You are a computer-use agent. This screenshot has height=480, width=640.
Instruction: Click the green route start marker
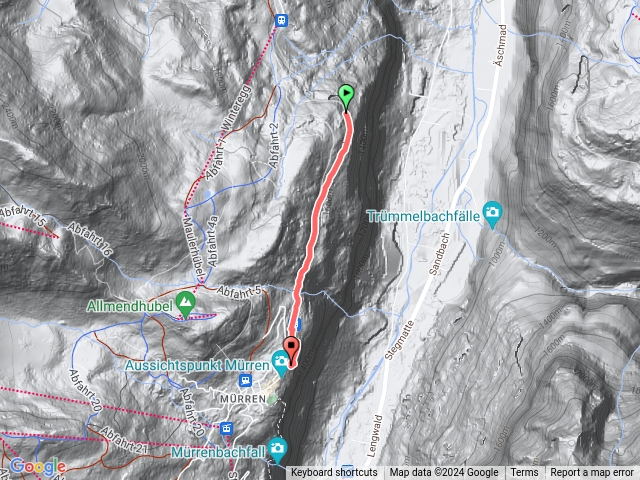pos(346,97)
